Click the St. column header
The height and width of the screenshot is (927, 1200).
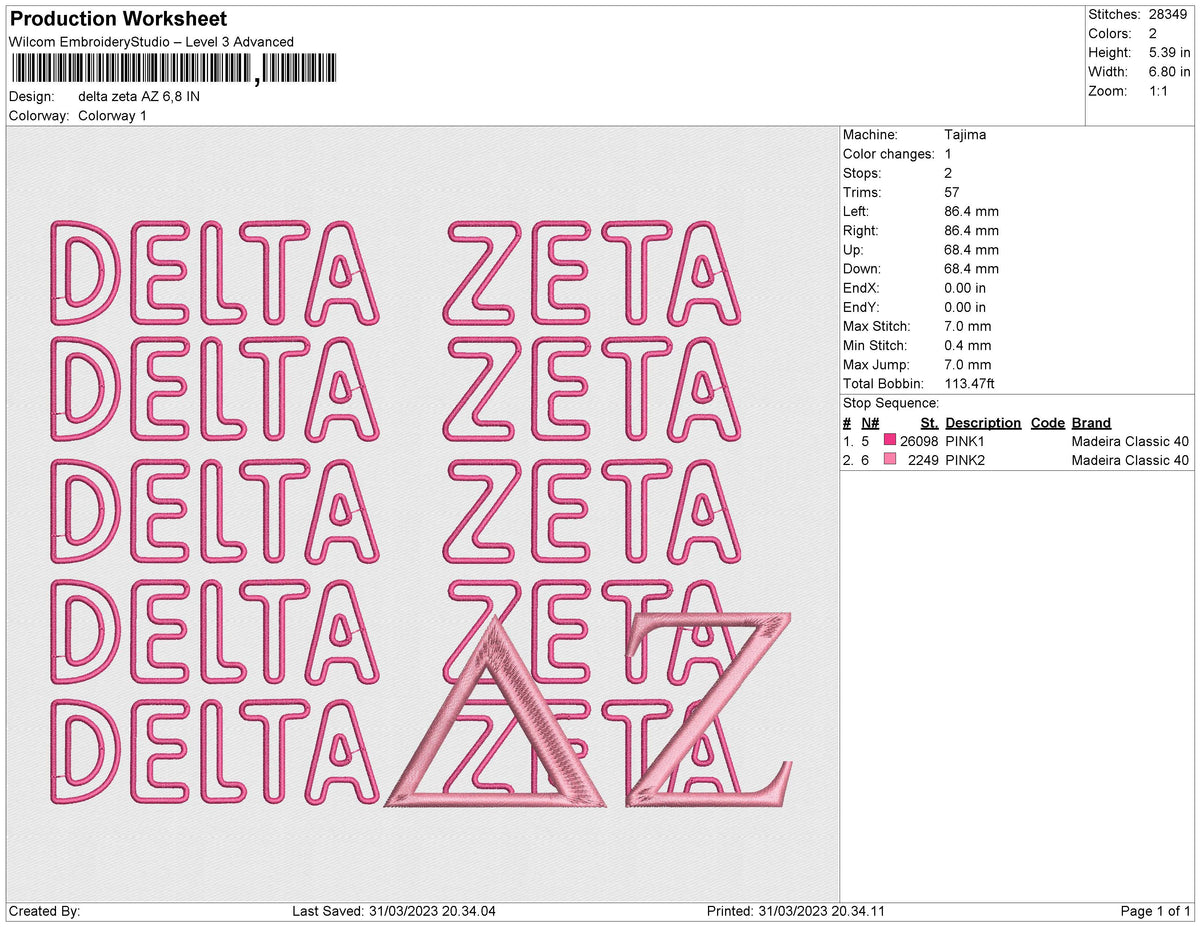coord(929,422)
